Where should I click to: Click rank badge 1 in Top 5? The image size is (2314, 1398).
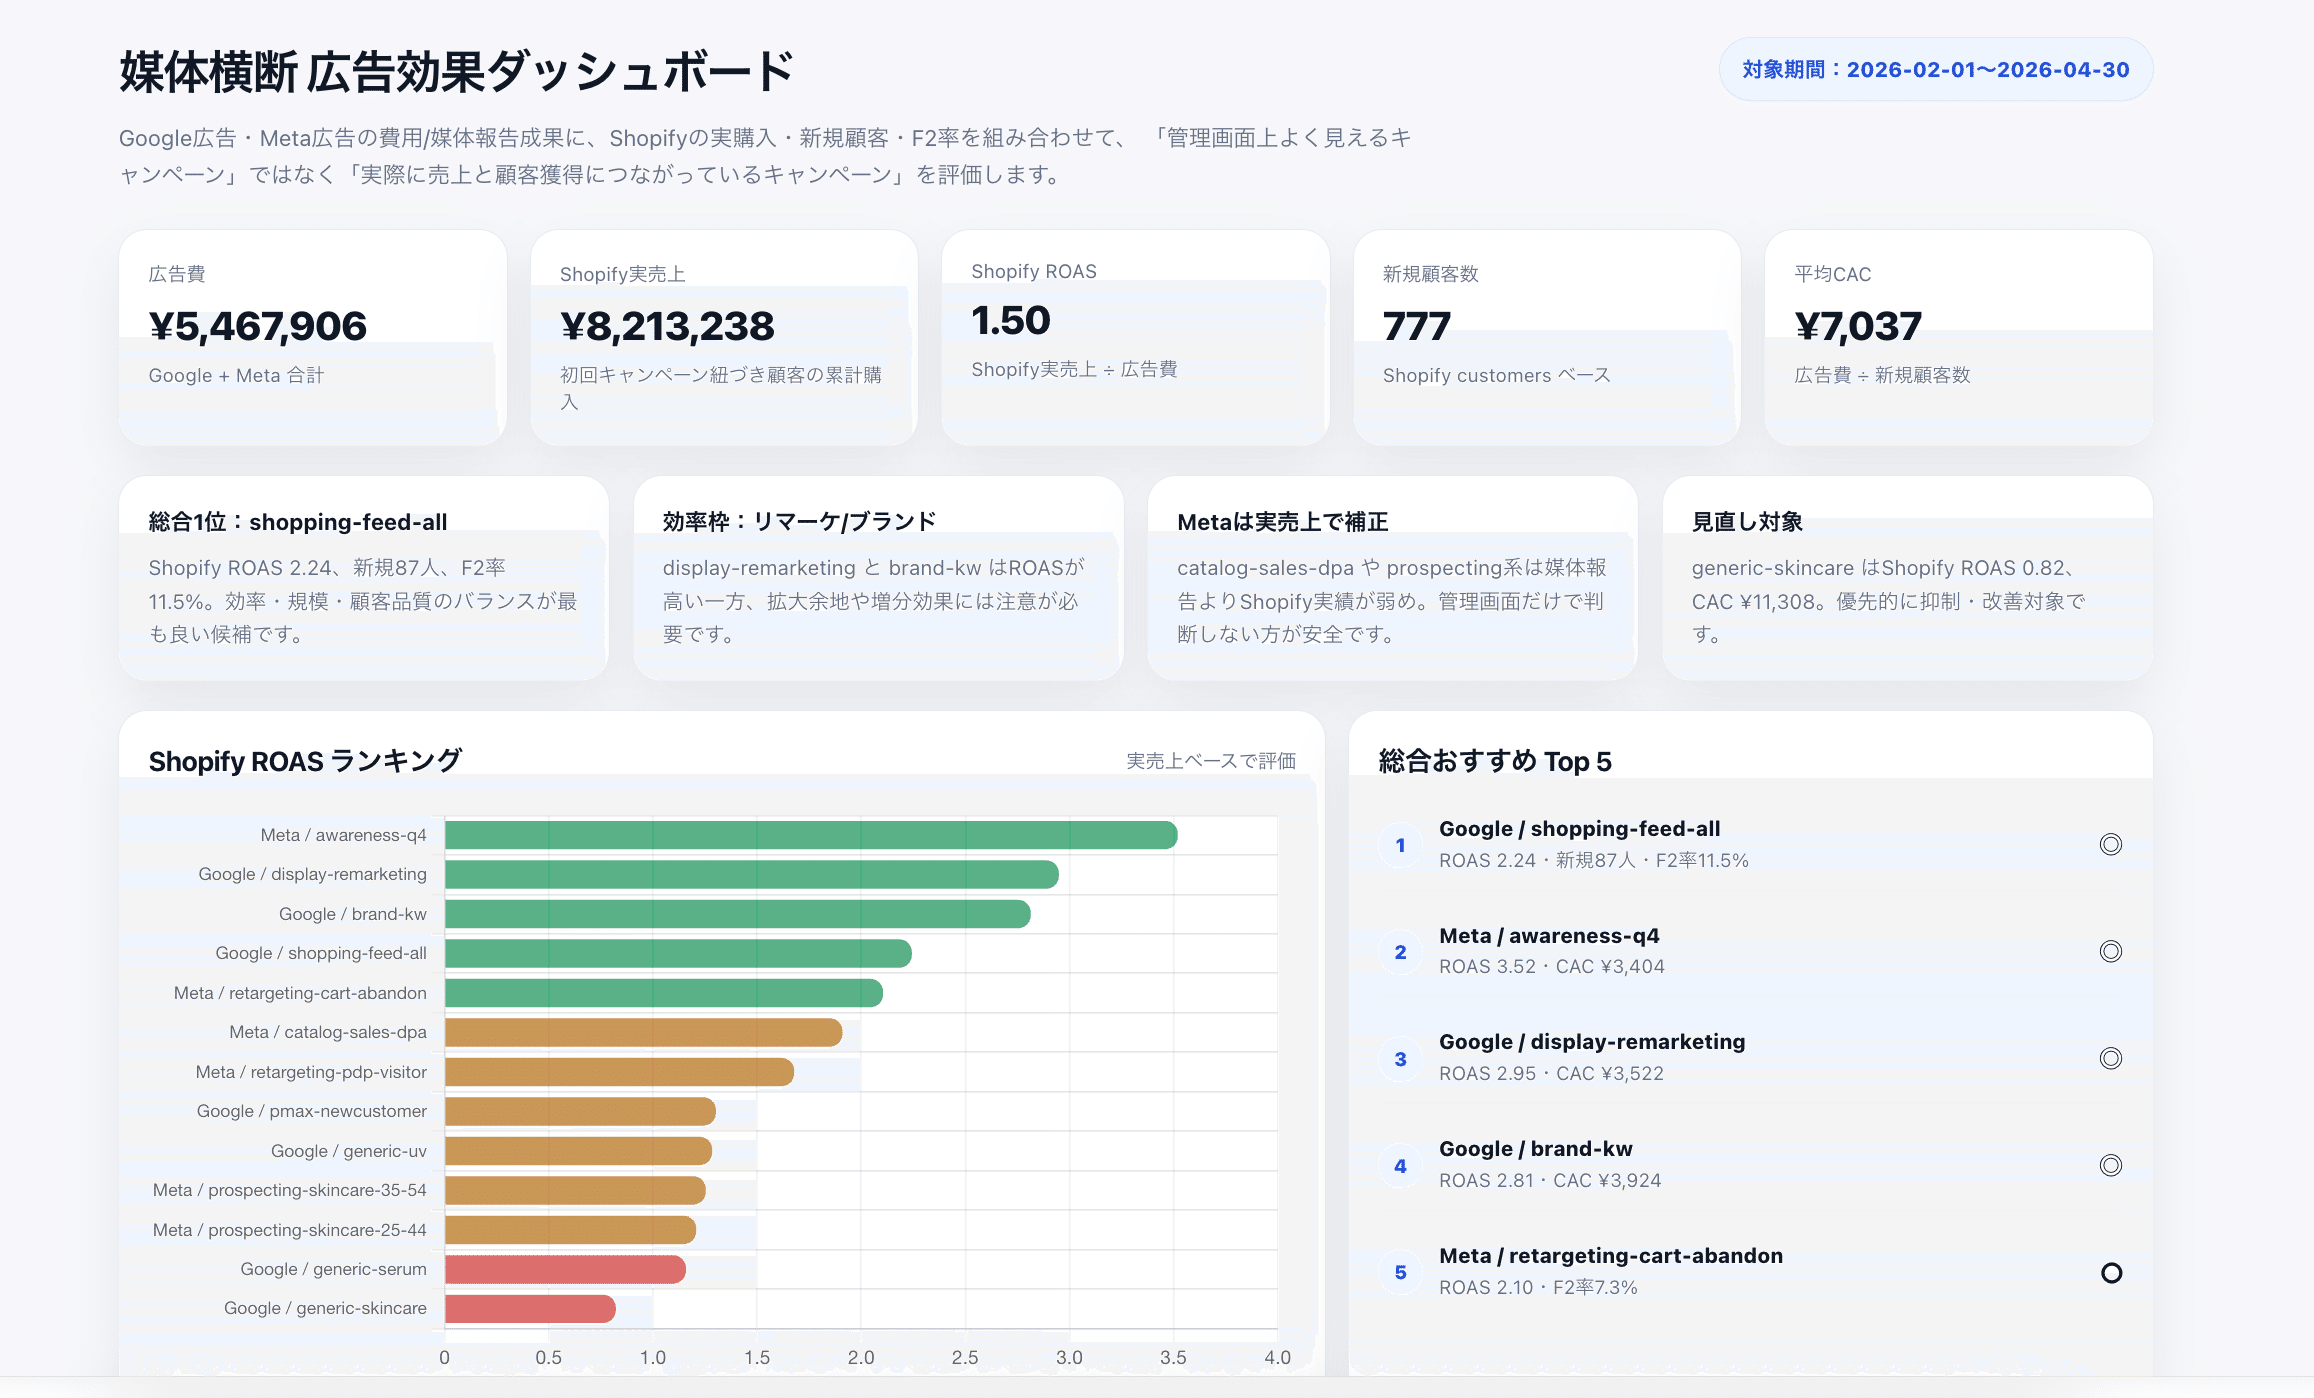pyautogui.click(x=1400, y=845)
